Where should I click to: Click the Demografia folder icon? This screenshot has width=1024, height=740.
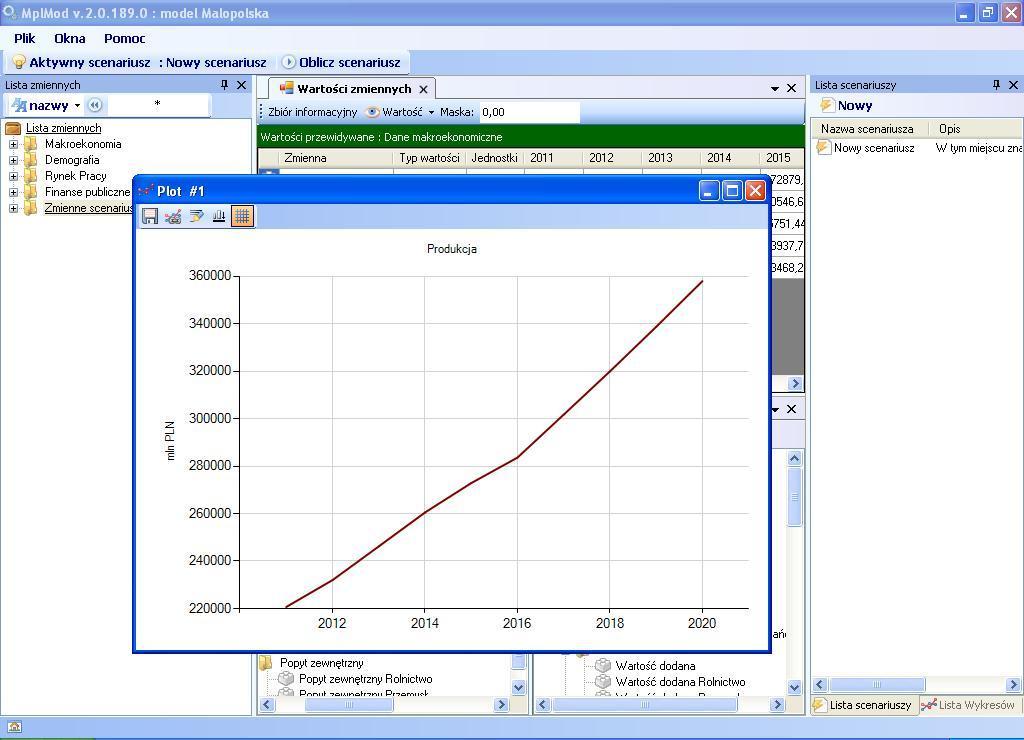pos(31,160)
